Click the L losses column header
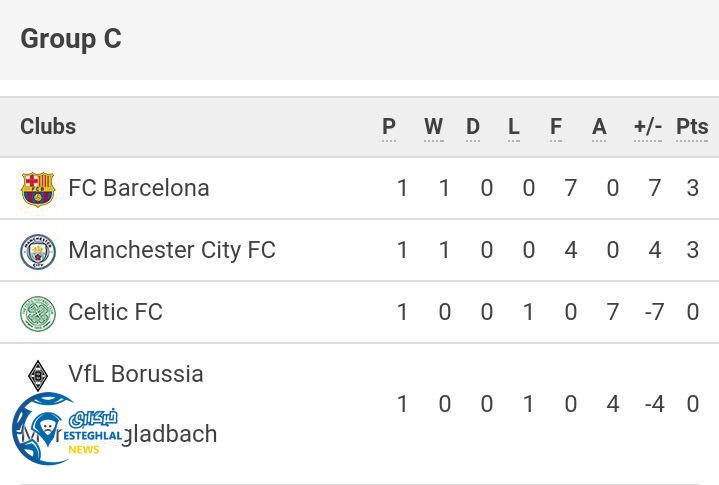 pyautogui.click(x=514, y=127)
